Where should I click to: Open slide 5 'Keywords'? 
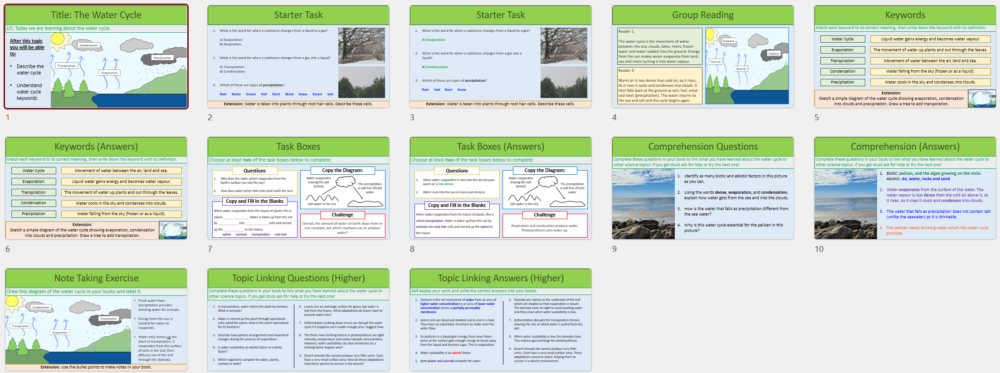pos(906,57)
